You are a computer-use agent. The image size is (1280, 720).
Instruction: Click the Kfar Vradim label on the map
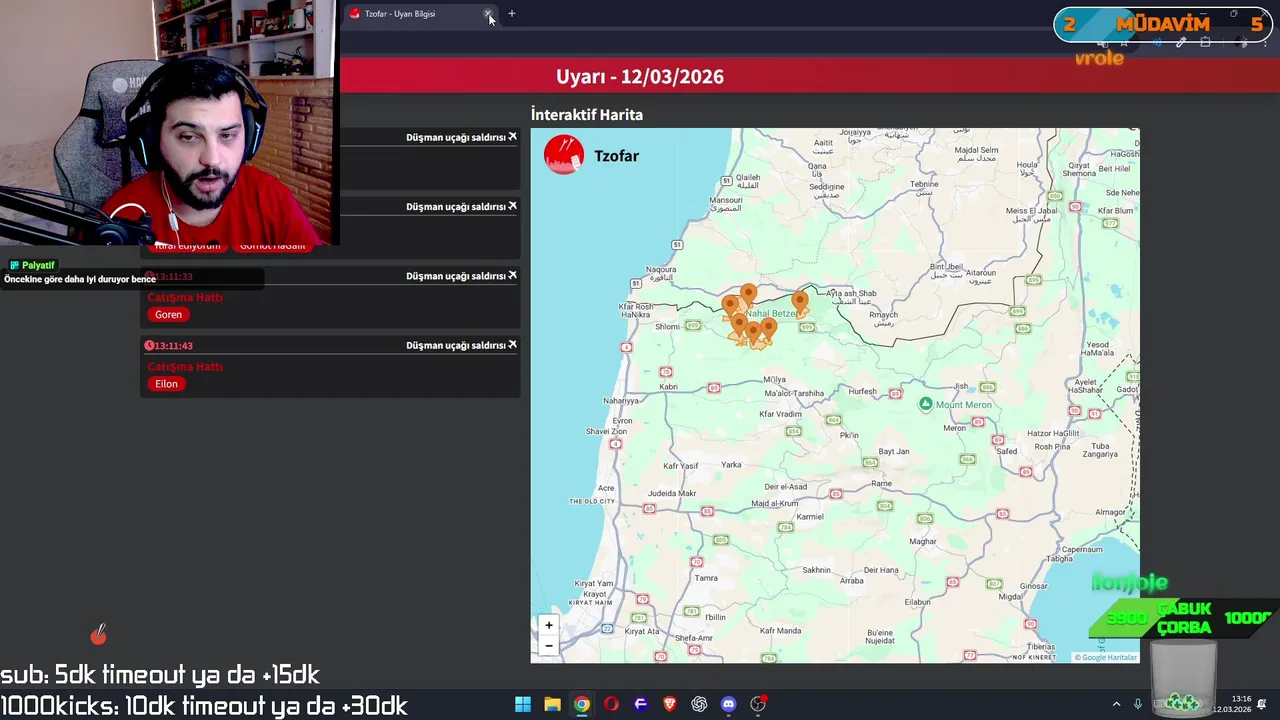click(781, 414)
